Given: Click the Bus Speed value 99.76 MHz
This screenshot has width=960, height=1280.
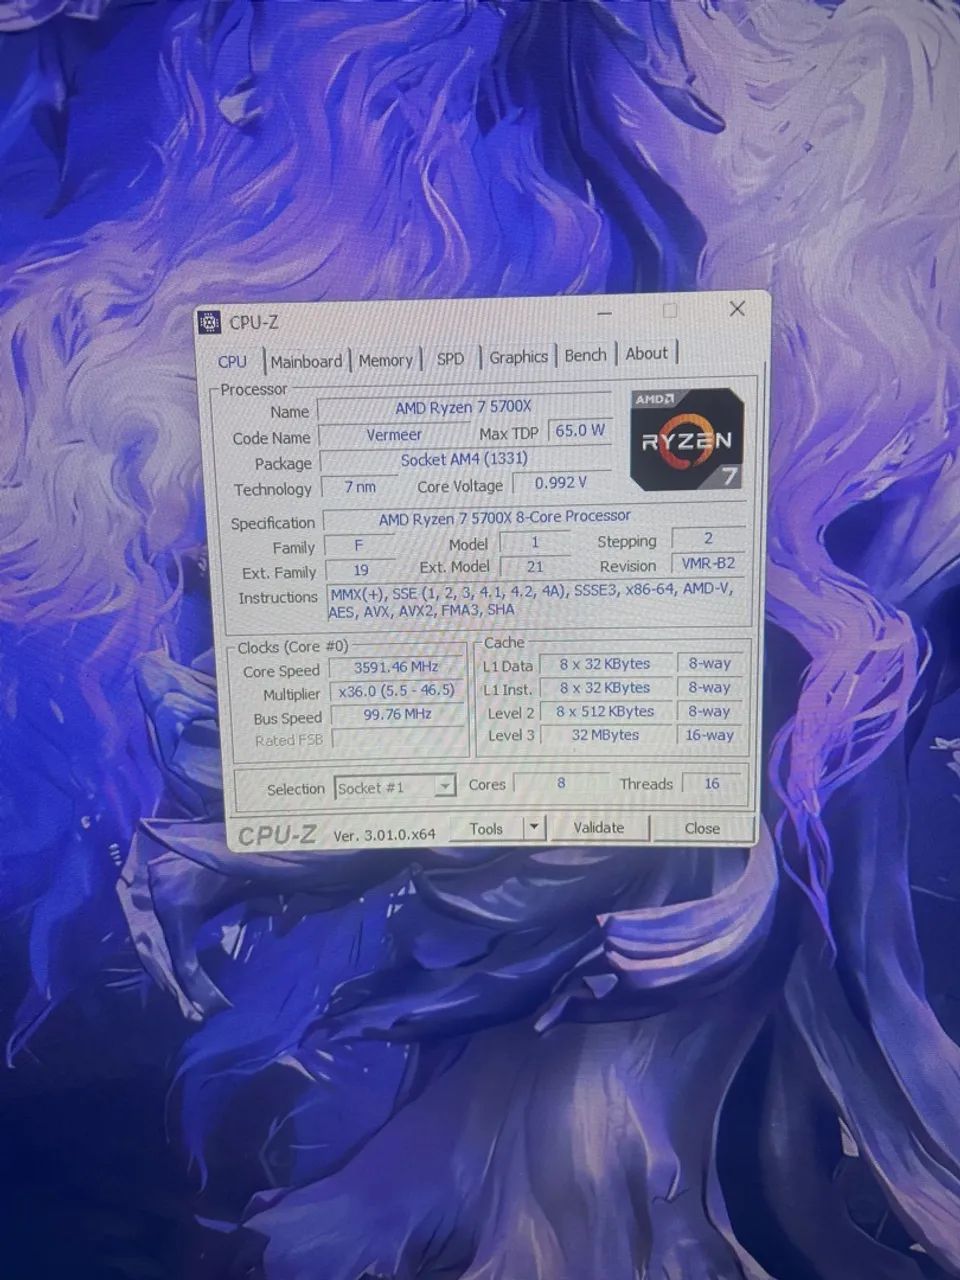Looking at the screenshot, I should click(x=398, y=715).
